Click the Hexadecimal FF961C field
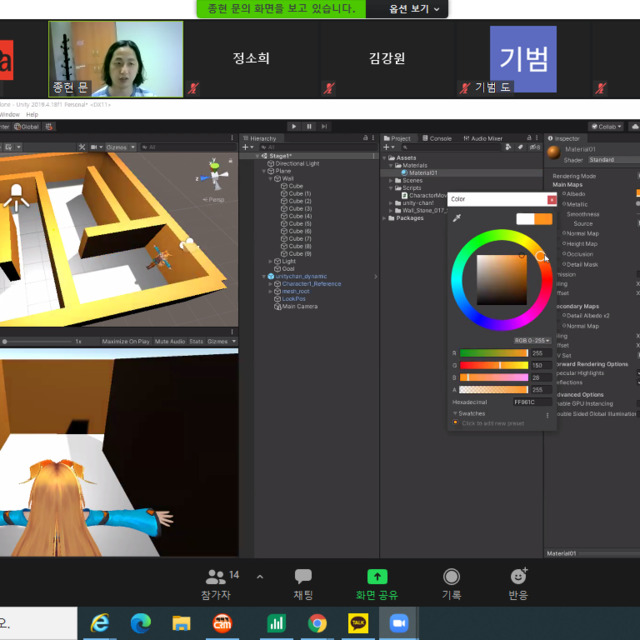 point(532,402)
